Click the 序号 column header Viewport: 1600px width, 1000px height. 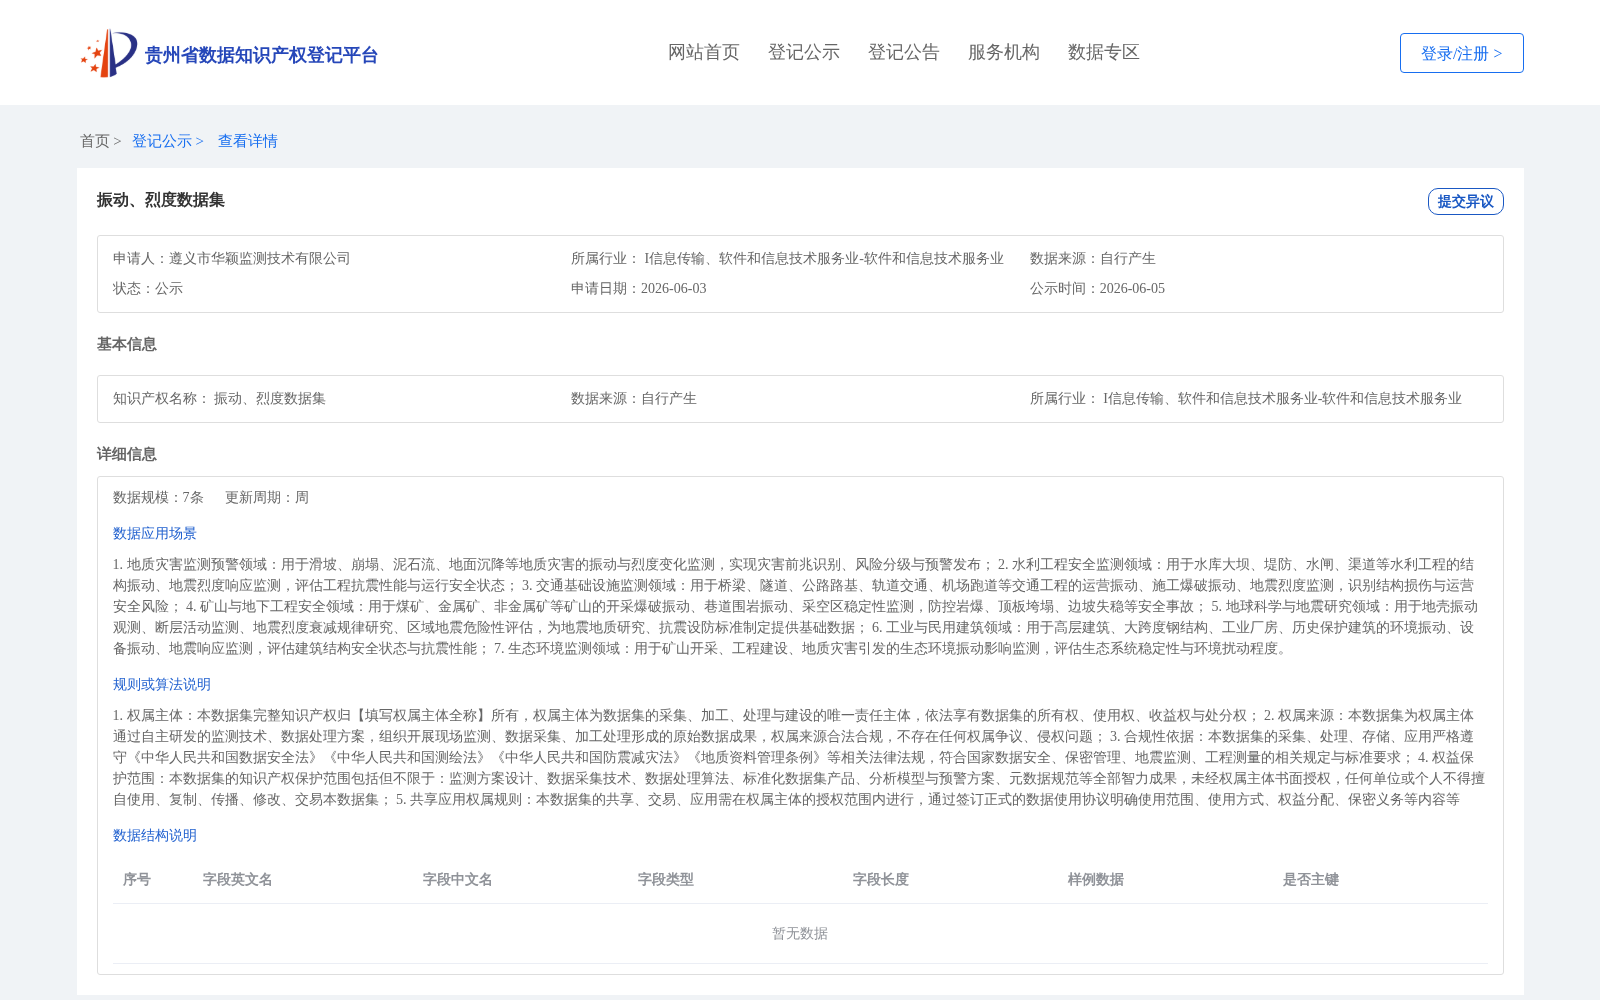pos(137,879)
